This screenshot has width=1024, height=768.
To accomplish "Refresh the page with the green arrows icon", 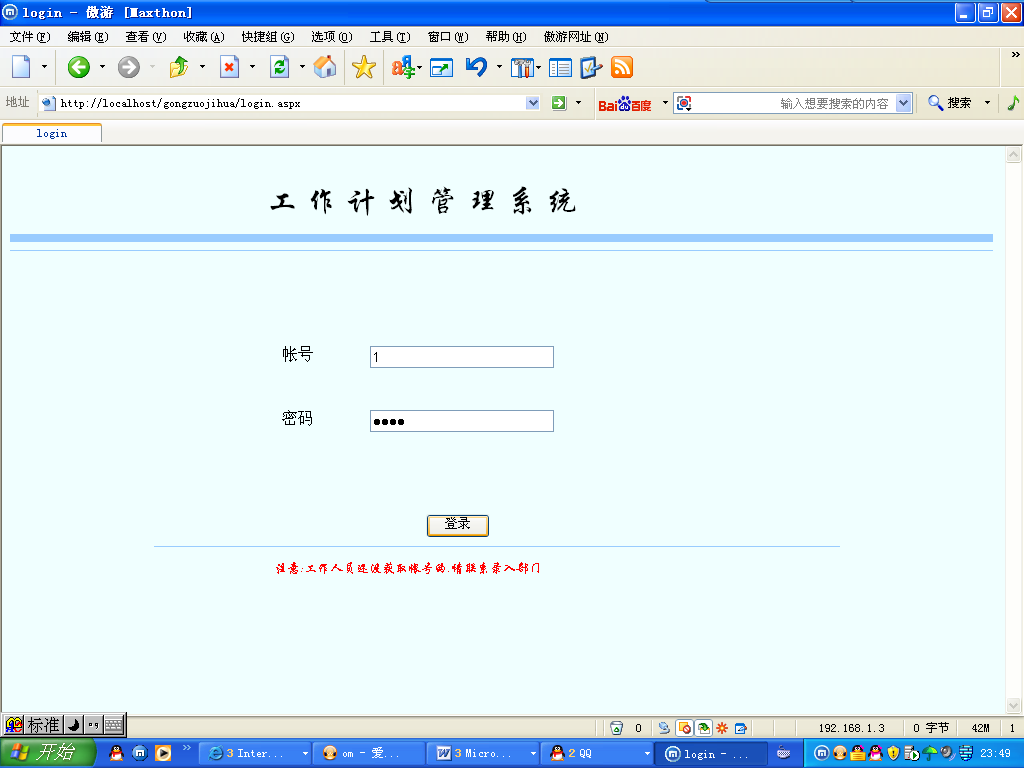I will coord(280,67).
